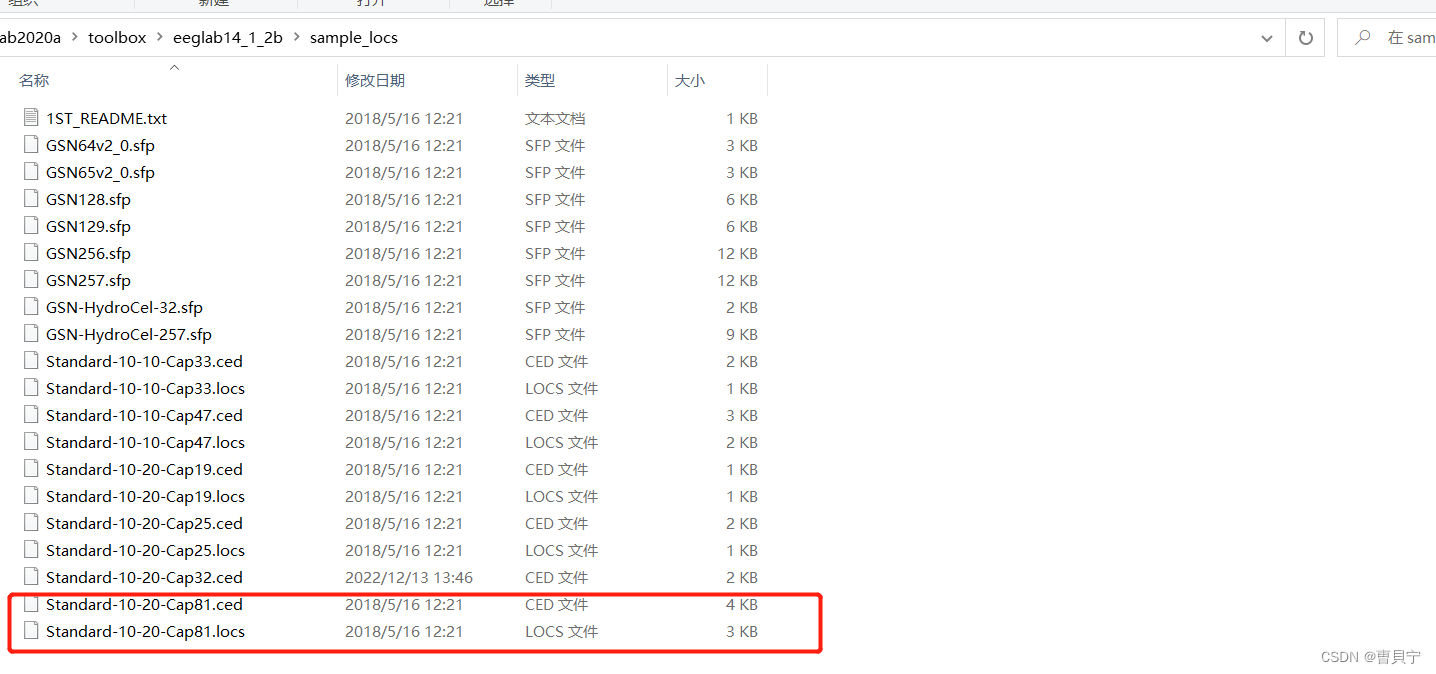Click the 2022/12/13 13:46 modified date
Image resolution: width=1436 pixels, height=674 pixels.
click(409, 577)
